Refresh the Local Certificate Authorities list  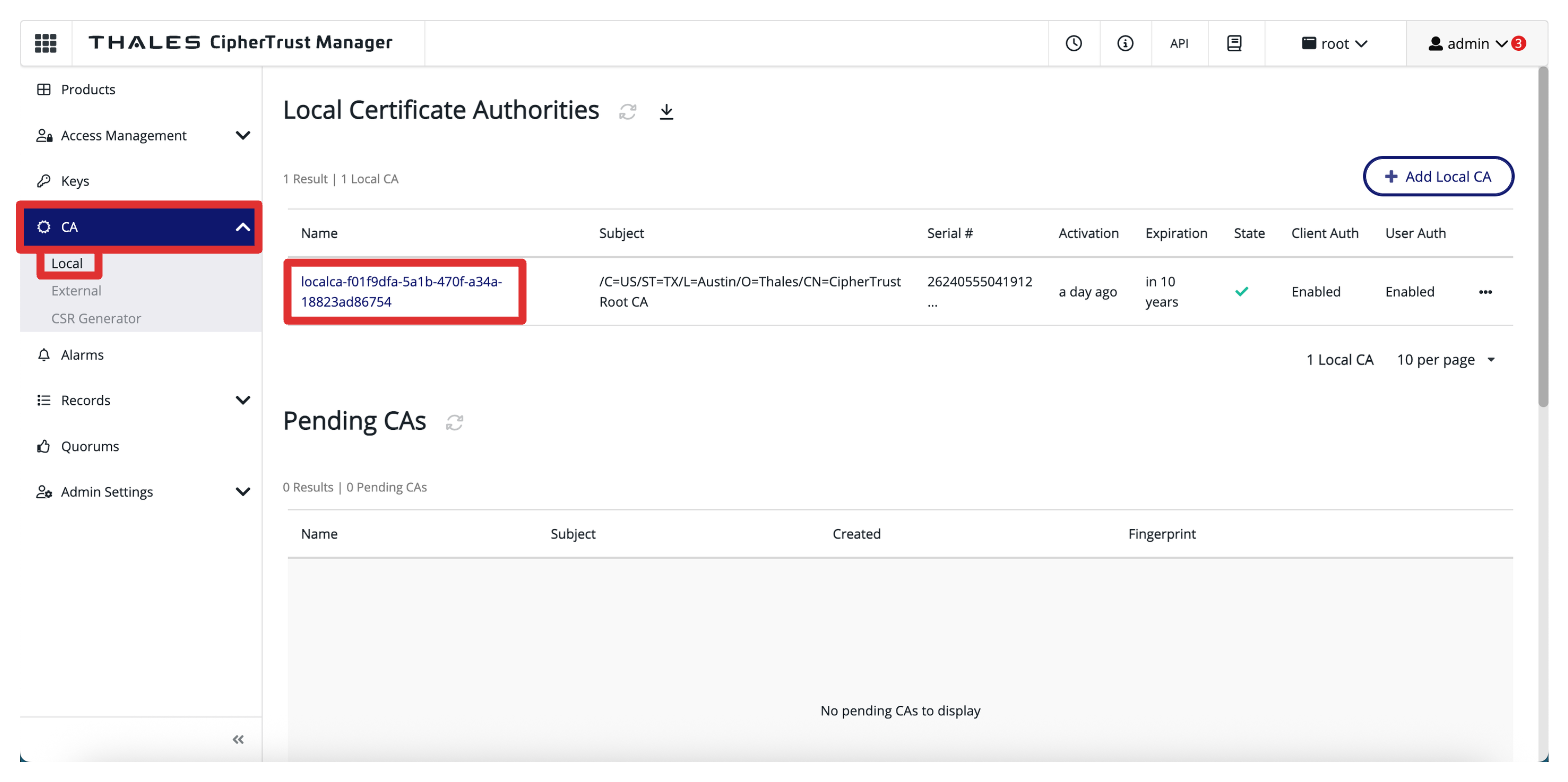click(628, 112)
